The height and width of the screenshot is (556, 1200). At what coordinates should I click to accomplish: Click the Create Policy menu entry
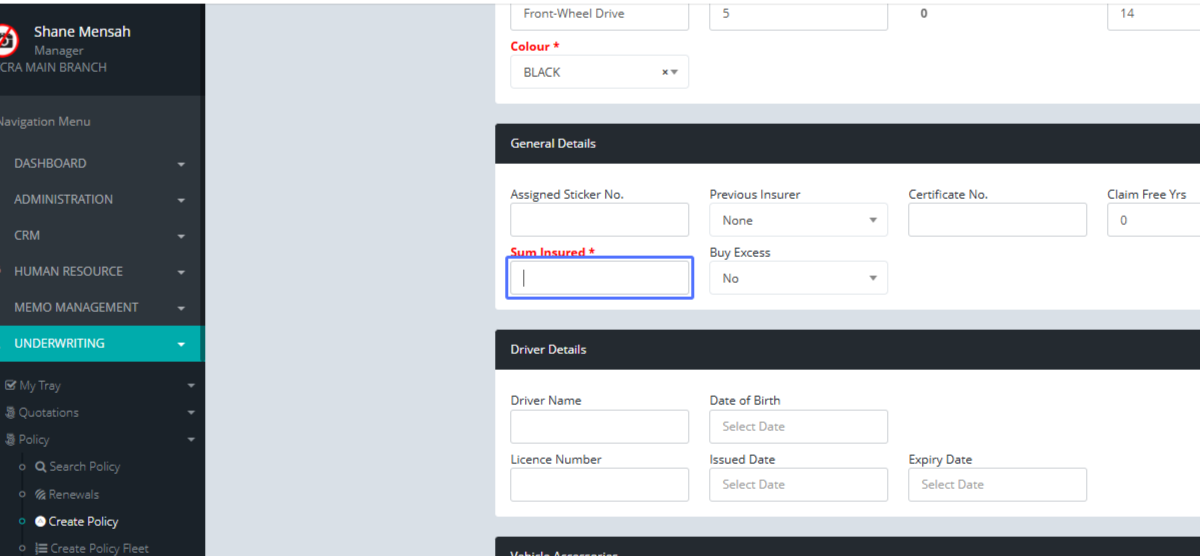(83, 521)
